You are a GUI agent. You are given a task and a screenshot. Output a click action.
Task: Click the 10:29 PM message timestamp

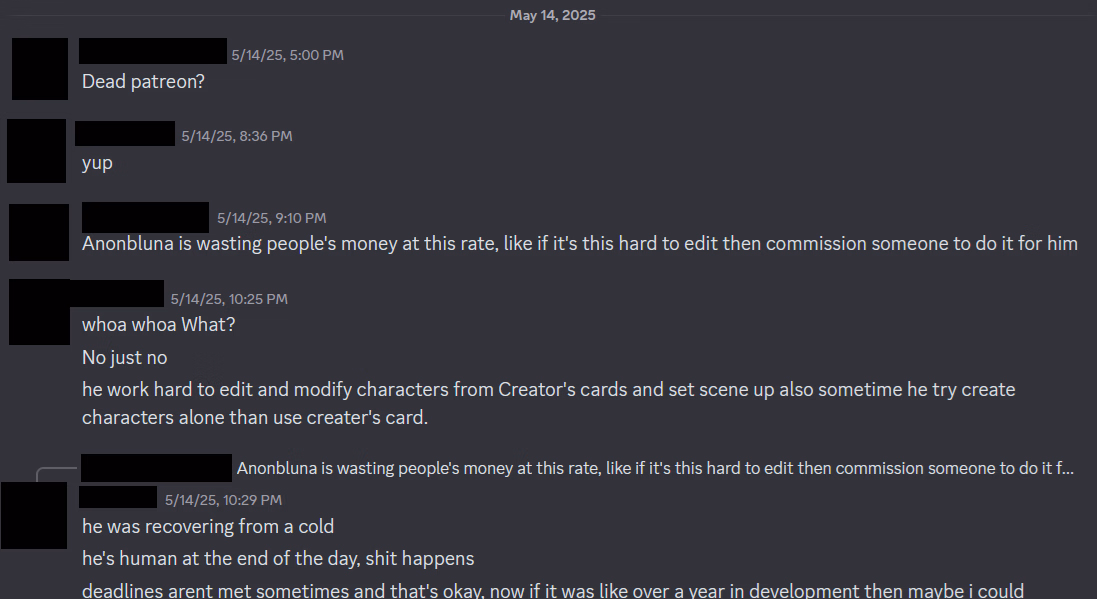(x=223, y=500)
